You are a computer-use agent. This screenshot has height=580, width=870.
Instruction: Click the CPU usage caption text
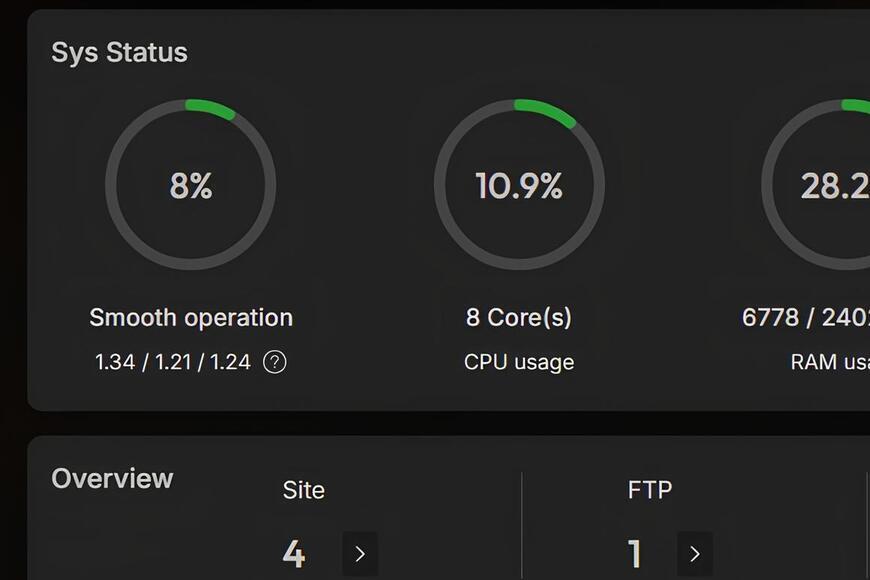[x=518, y=362]
